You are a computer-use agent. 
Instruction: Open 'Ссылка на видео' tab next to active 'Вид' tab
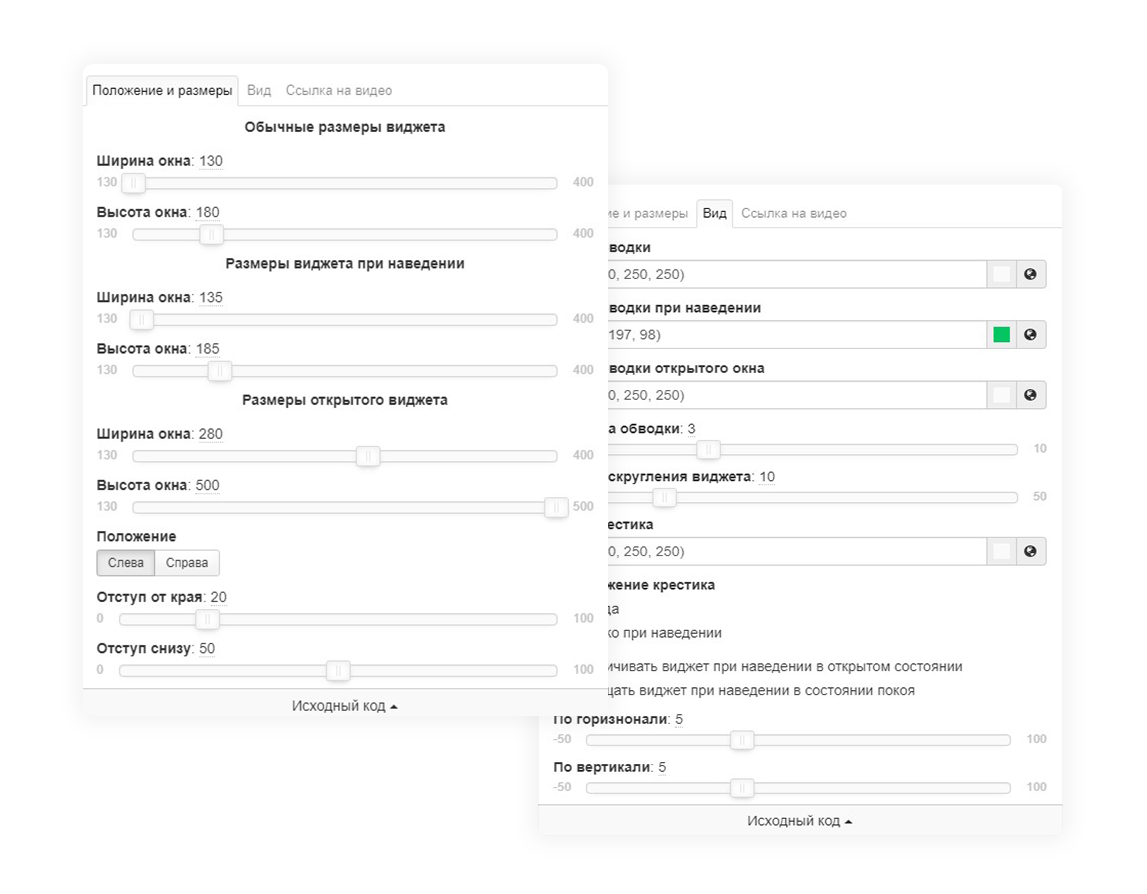[793, 213]
